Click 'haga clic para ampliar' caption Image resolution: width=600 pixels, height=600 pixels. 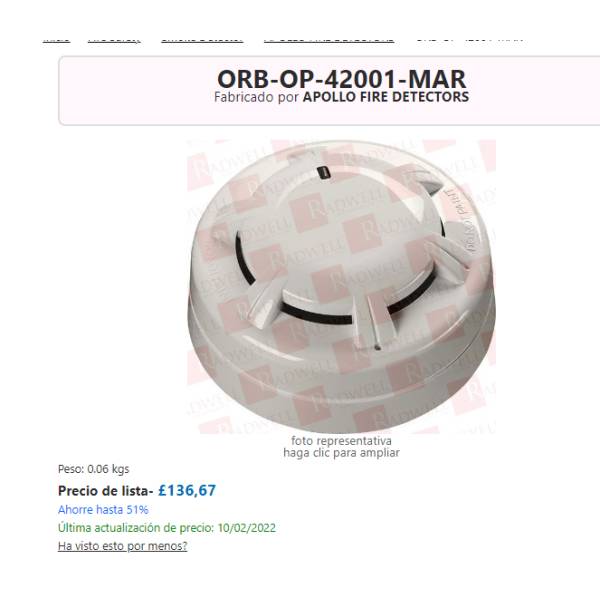coord(341,453)
